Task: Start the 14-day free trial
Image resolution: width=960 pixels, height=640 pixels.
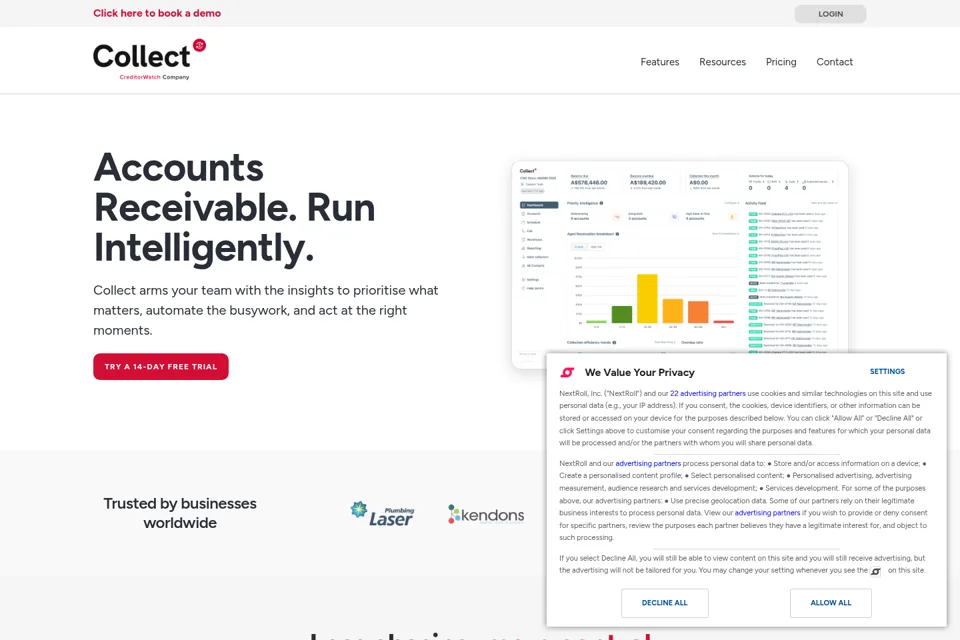Action: 160,366
